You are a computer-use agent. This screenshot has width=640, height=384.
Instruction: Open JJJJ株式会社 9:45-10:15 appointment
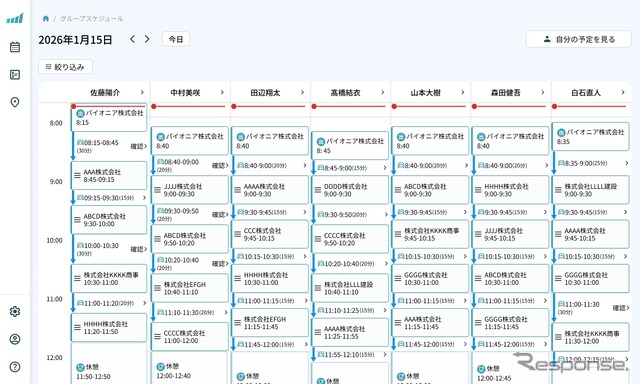click(510, 234)
